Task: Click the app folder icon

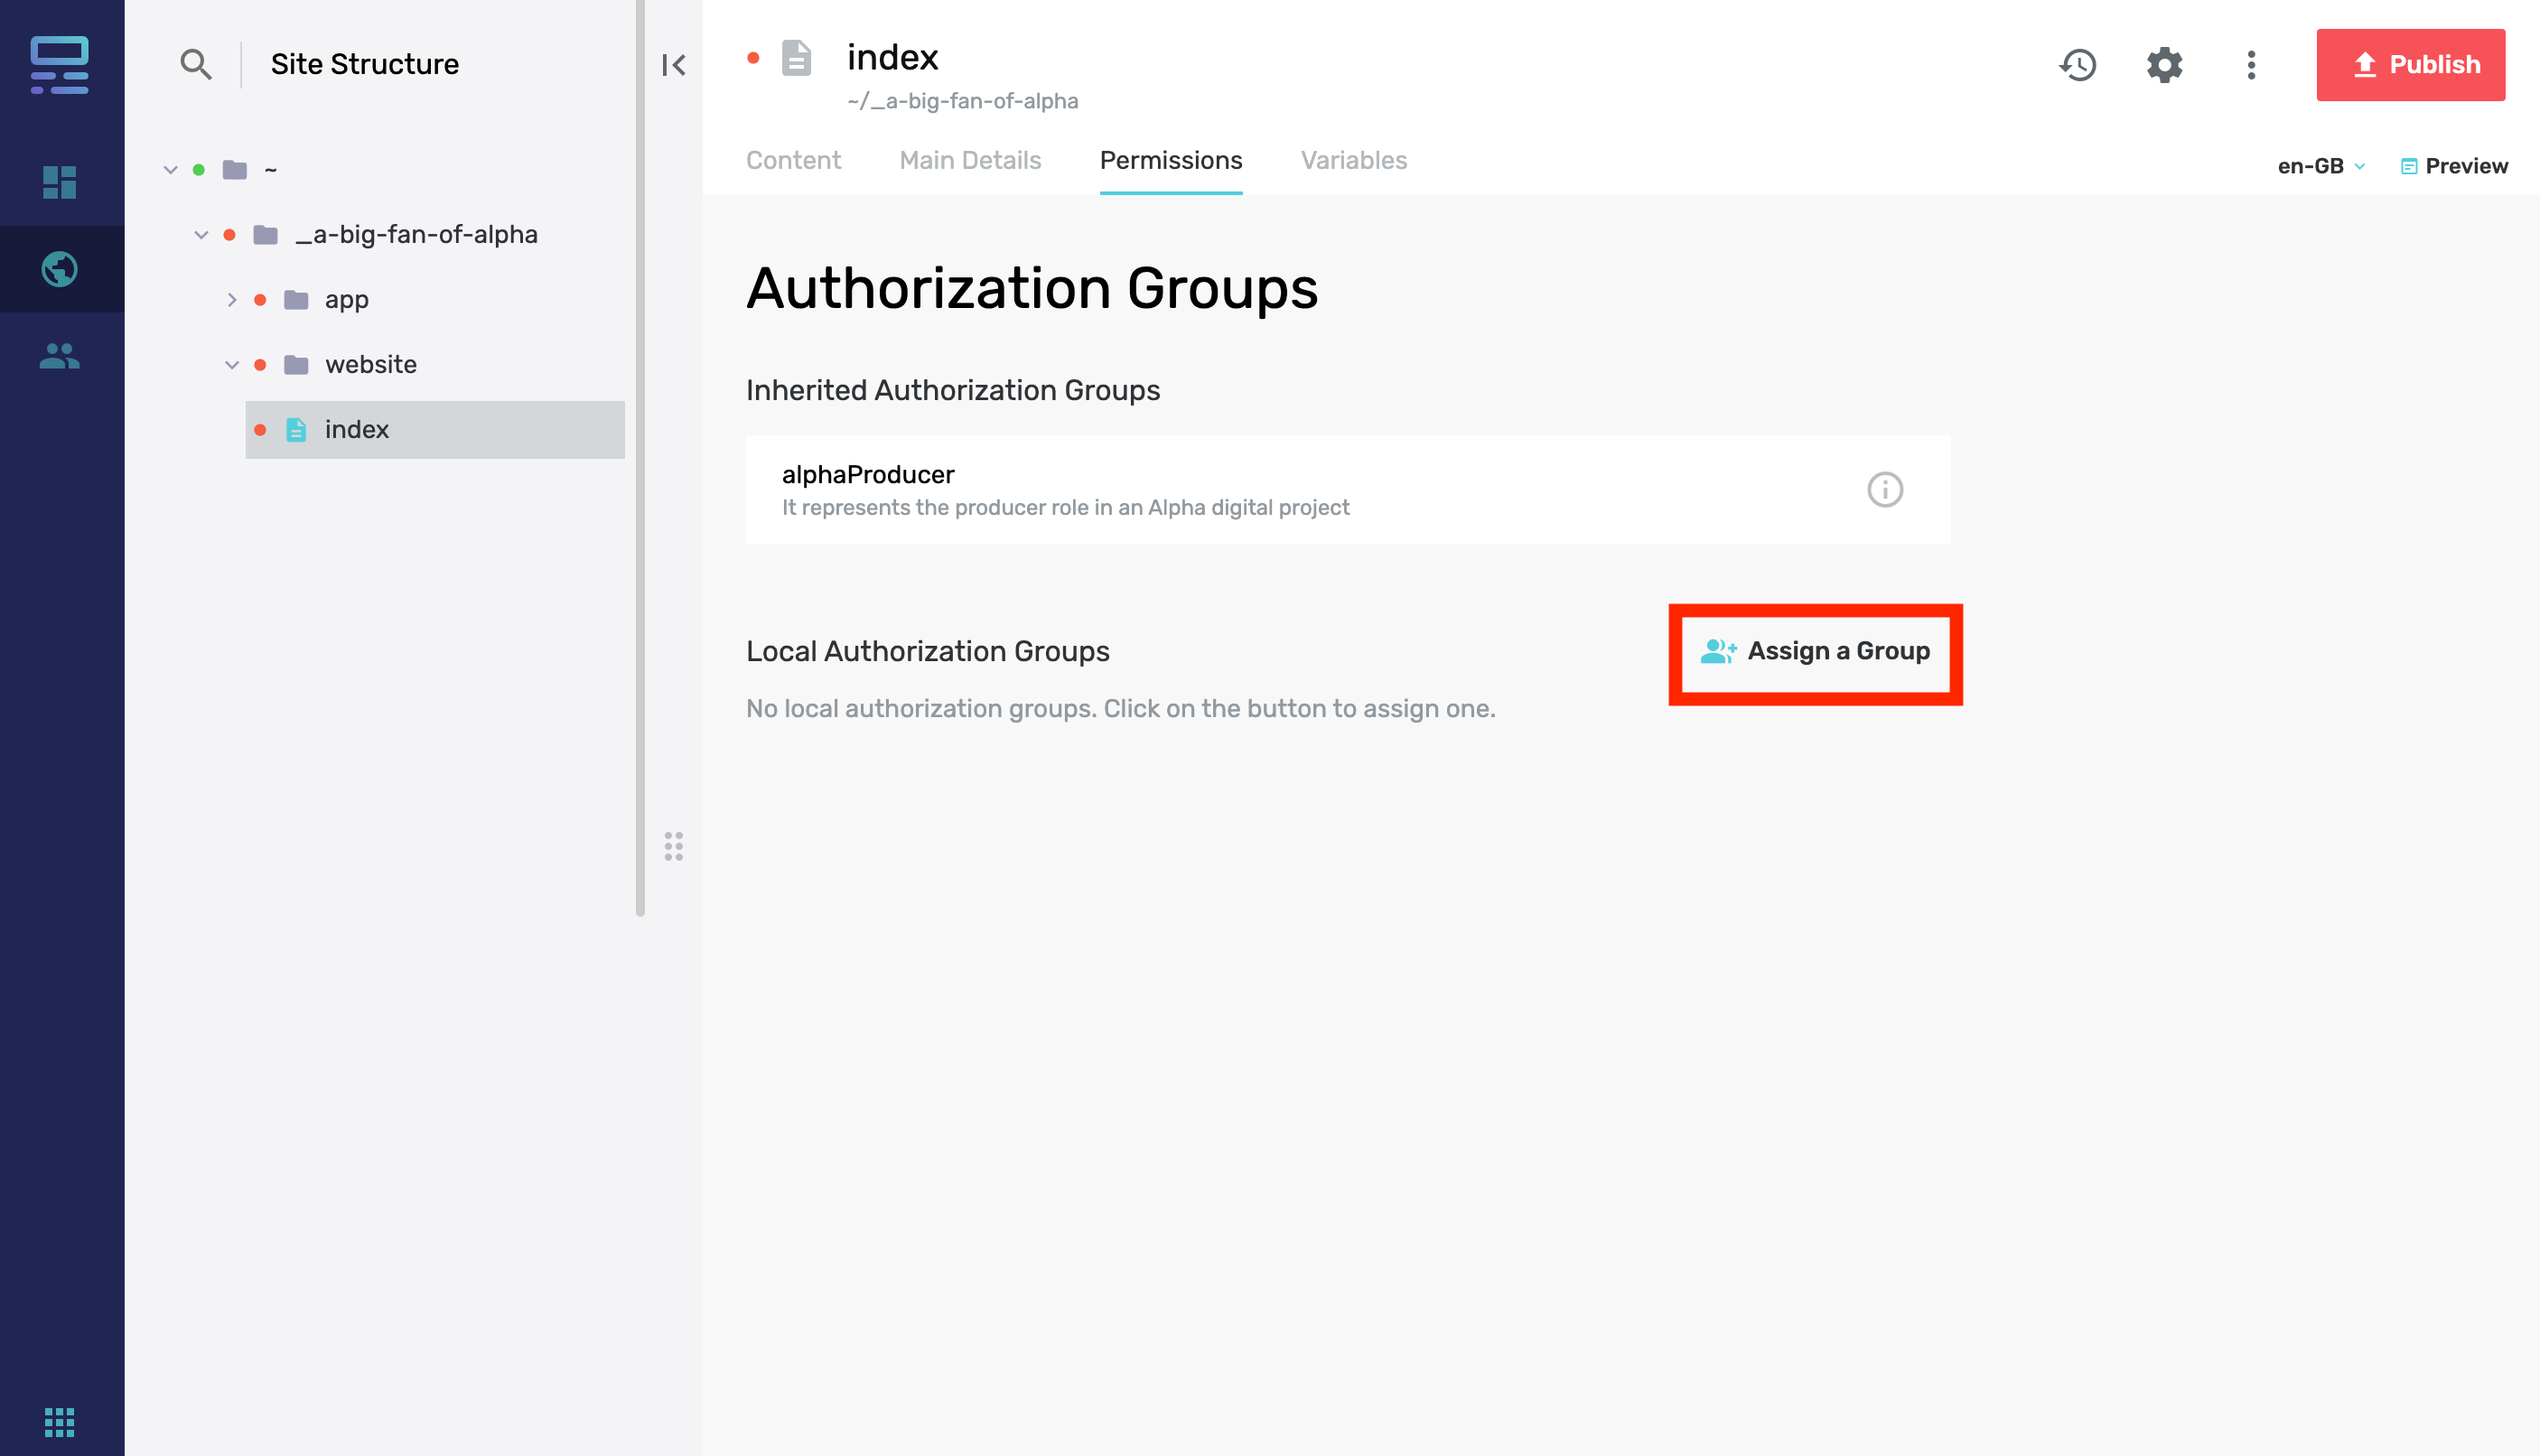Action: point(296,299)
